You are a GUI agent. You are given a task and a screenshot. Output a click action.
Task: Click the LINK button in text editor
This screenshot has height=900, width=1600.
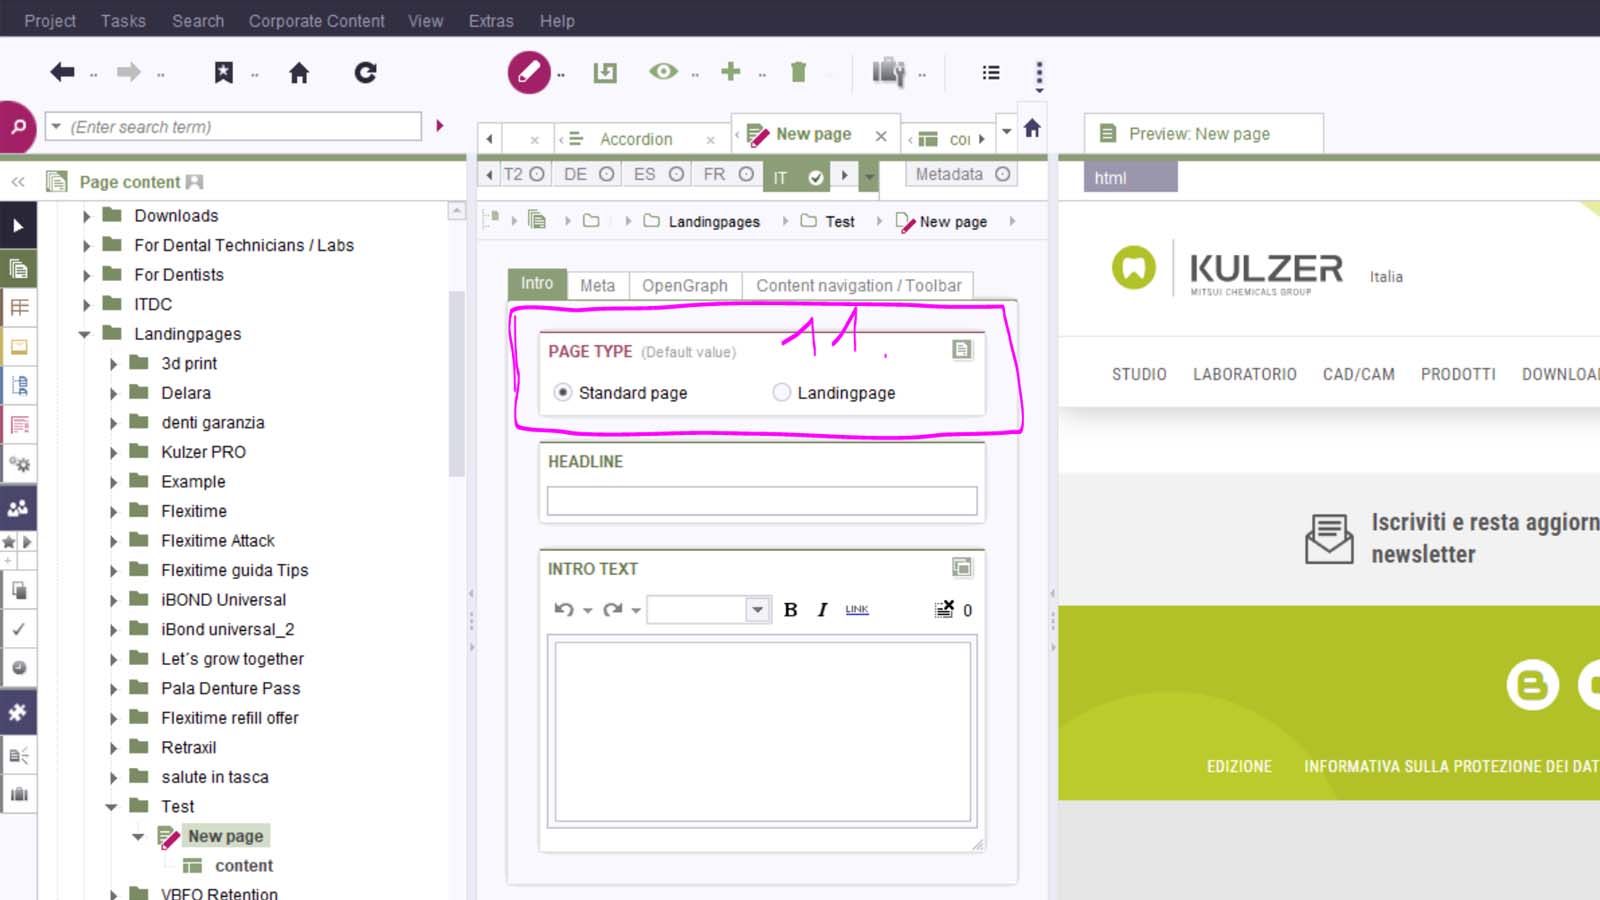(857, 610)
